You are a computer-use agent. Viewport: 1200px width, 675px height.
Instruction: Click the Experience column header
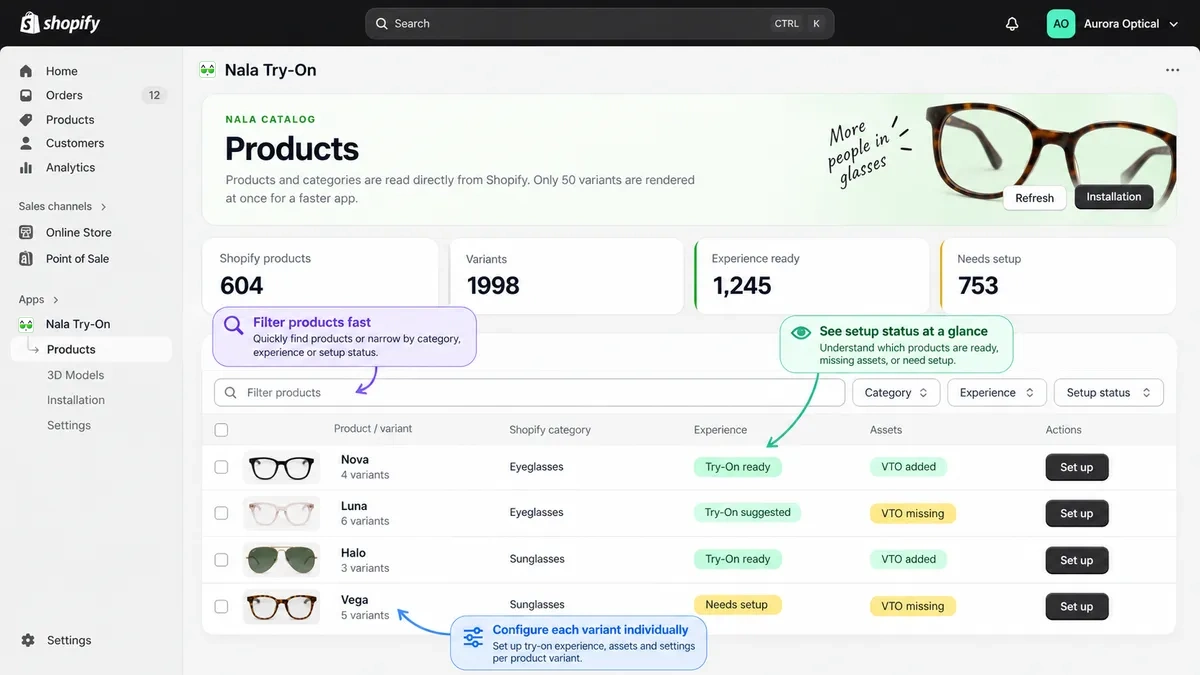(720, 430)
